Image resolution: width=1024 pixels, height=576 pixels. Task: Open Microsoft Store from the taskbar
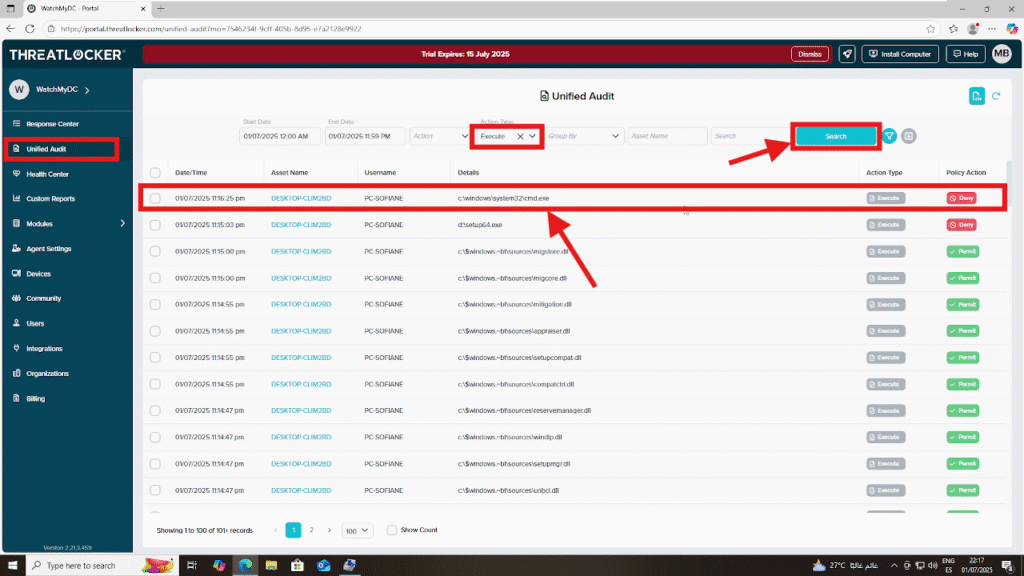[x=297, y=565]
